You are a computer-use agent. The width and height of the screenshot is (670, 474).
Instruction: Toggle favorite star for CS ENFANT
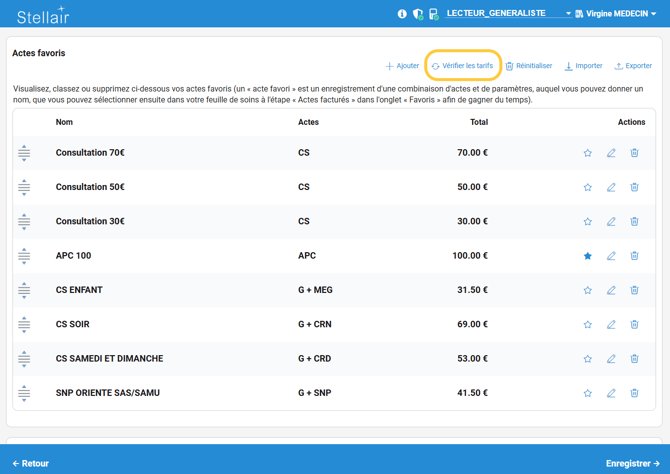pos(588,290)
